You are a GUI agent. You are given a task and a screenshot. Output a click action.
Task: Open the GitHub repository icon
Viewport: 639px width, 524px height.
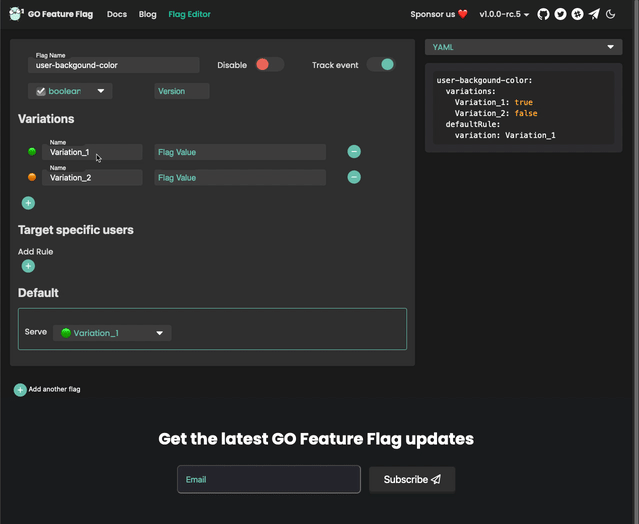543,14
